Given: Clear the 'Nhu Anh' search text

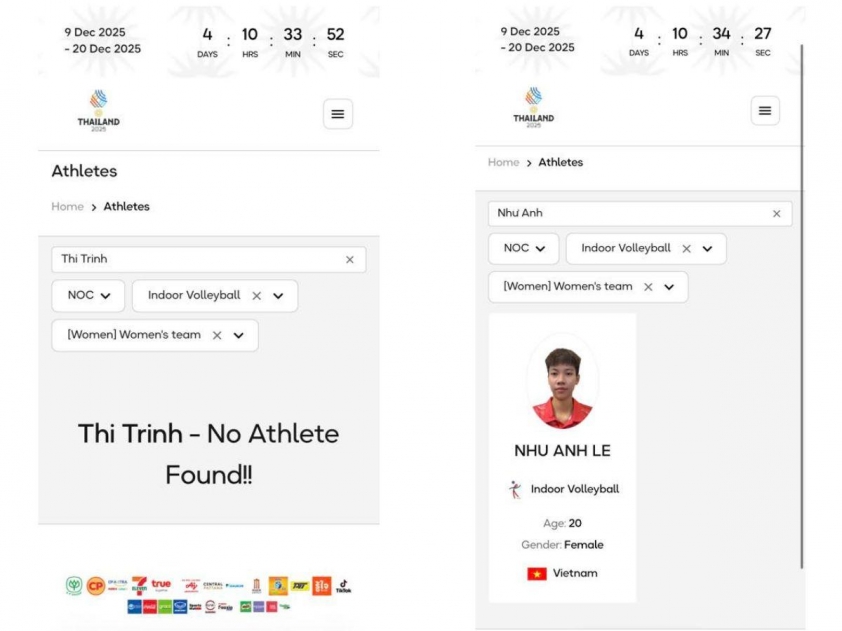Looking at the screenshot, I should (776, 213).
